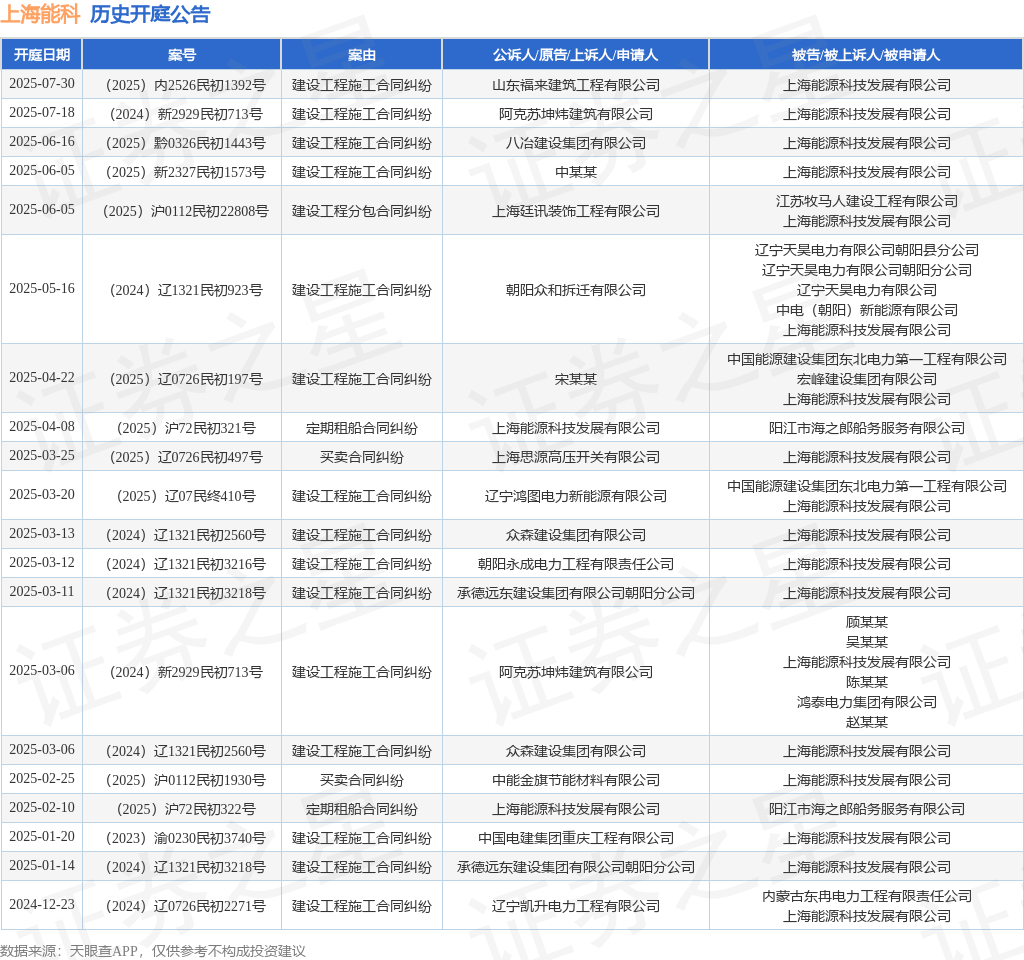The width and height of the screenshot is (1024, 960).
Task: Click case number (2025)沪0112民初22808号
Action: coord(185,211)
